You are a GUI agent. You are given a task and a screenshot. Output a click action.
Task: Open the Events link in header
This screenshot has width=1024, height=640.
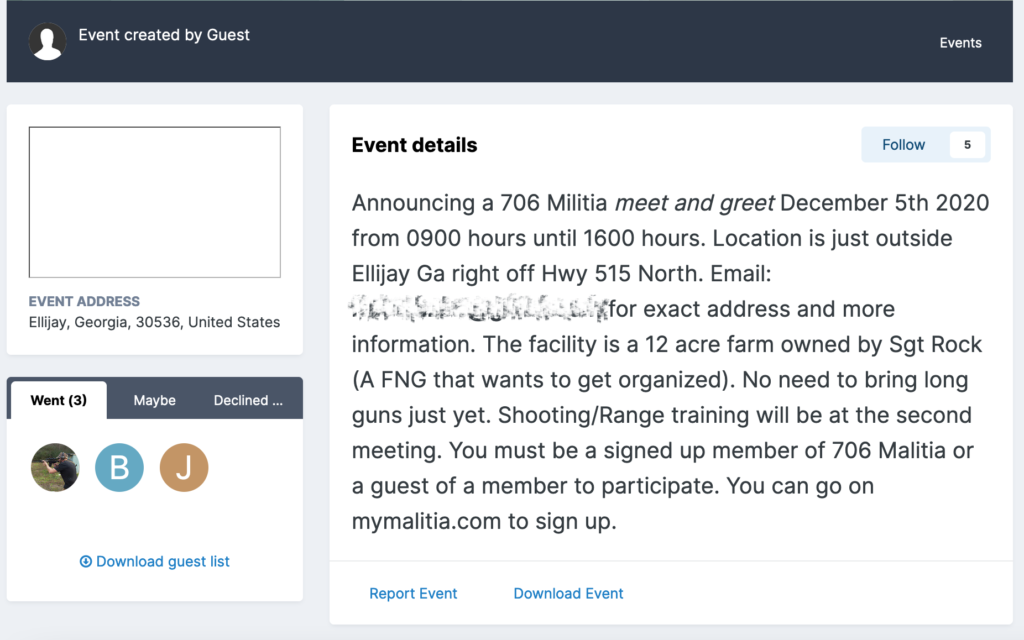(x=961, y=43)
